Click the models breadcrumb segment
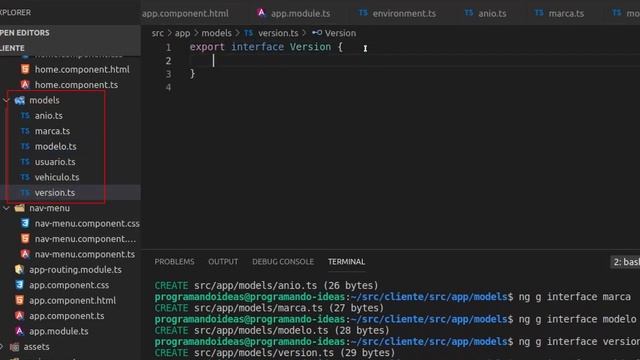Image resolution: width=640 pixels, height=360 pixels. click(216, 33)
